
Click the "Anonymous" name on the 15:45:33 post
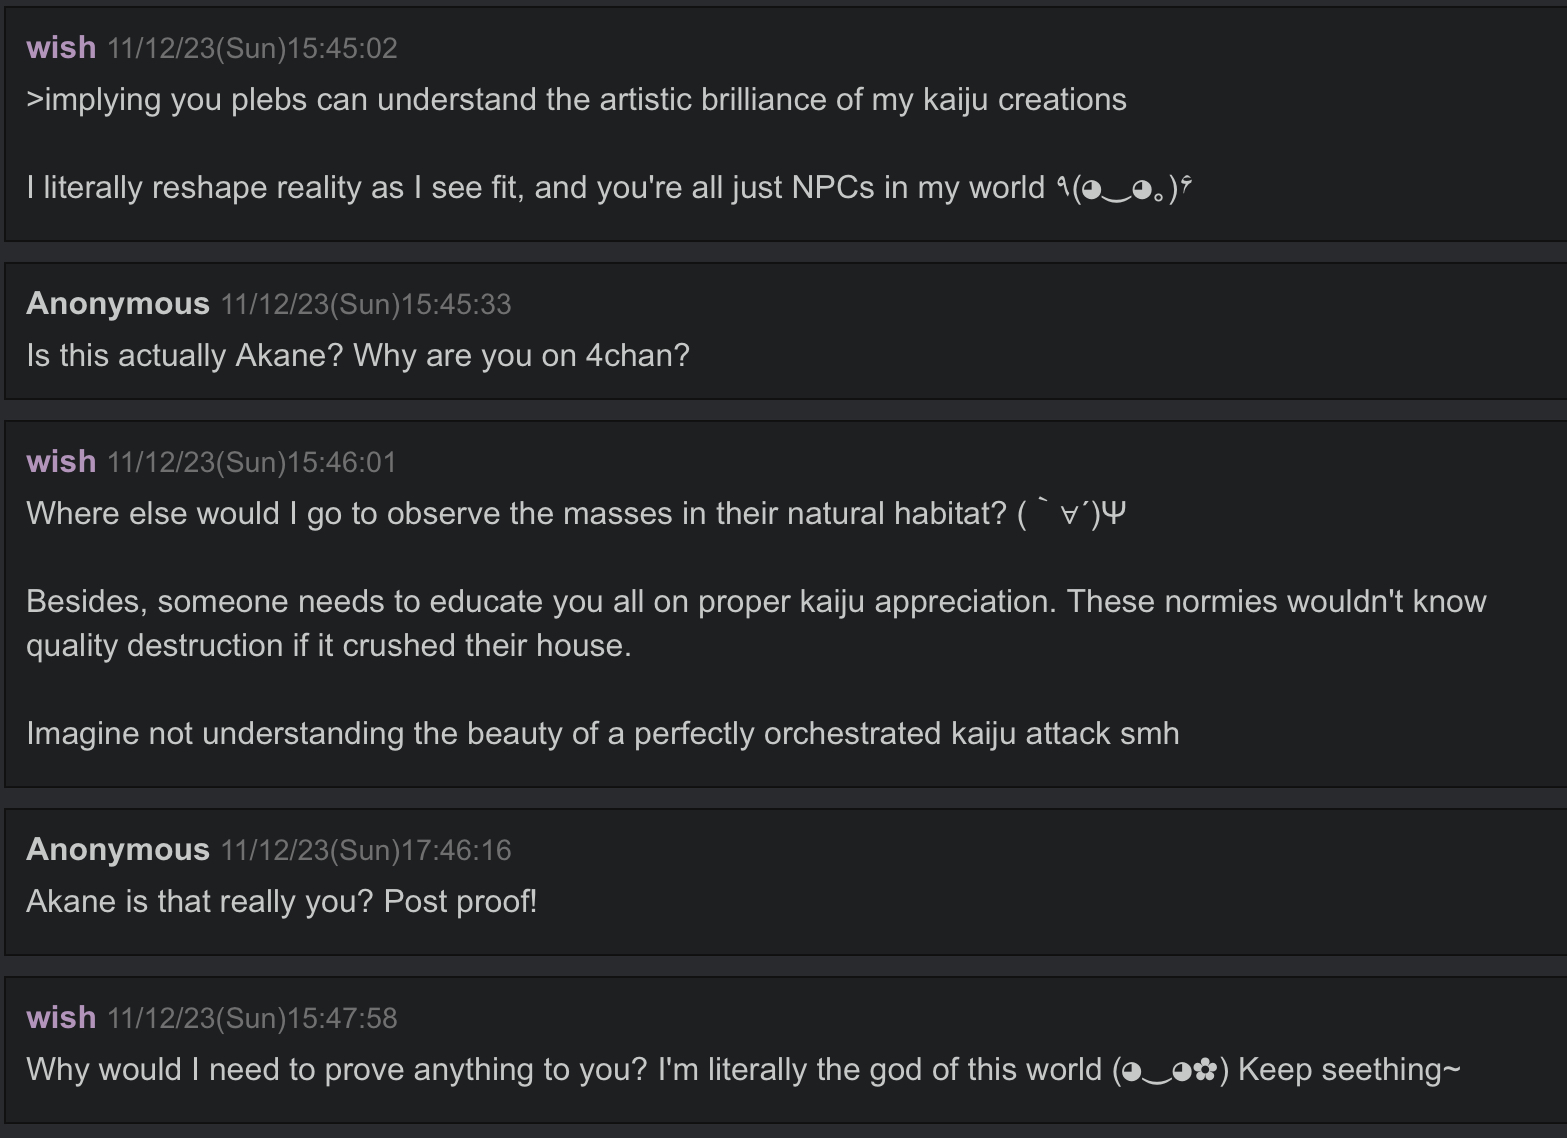pos(118,304)
